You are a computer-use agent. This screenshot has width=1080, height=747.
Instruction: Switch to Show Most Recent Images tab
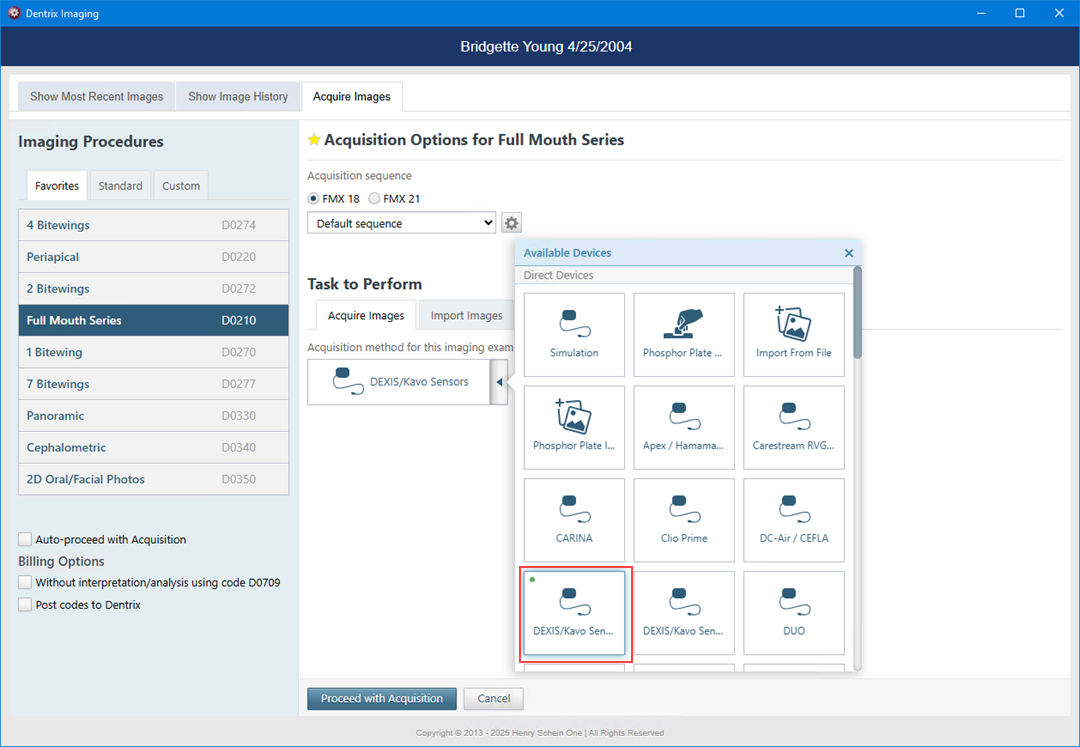[x=96, y=96]
